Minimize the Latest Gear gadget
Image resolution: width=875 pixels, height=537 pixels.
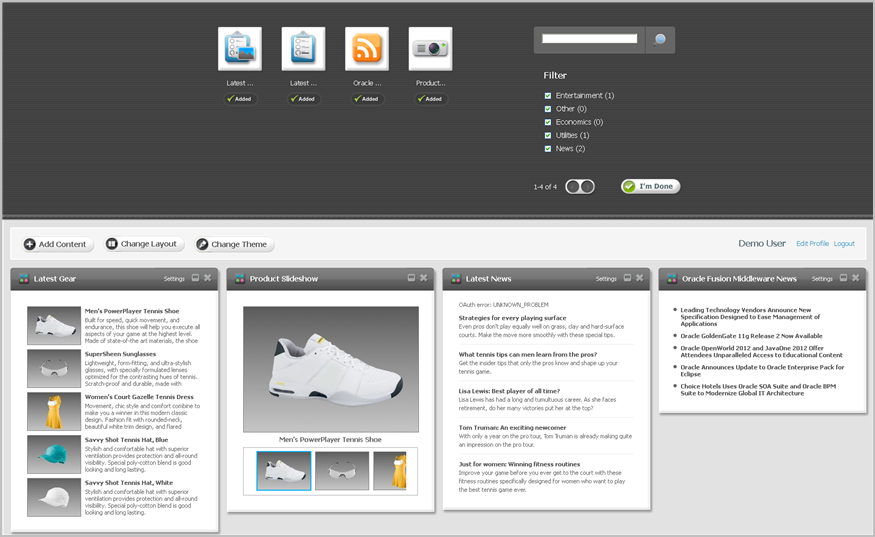pos(195,278)
